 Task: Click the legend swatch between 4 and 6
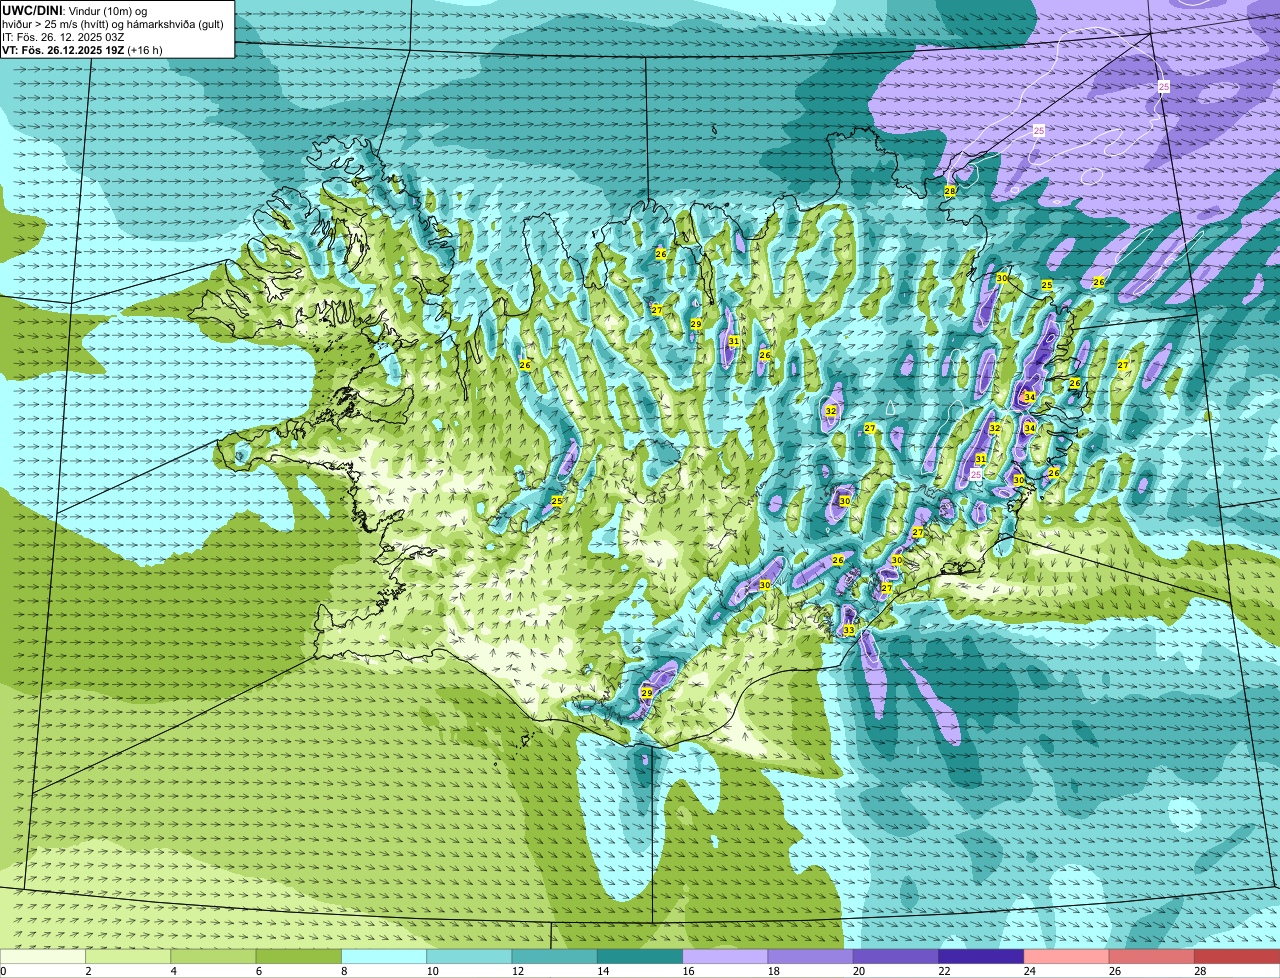coord(213,957)
